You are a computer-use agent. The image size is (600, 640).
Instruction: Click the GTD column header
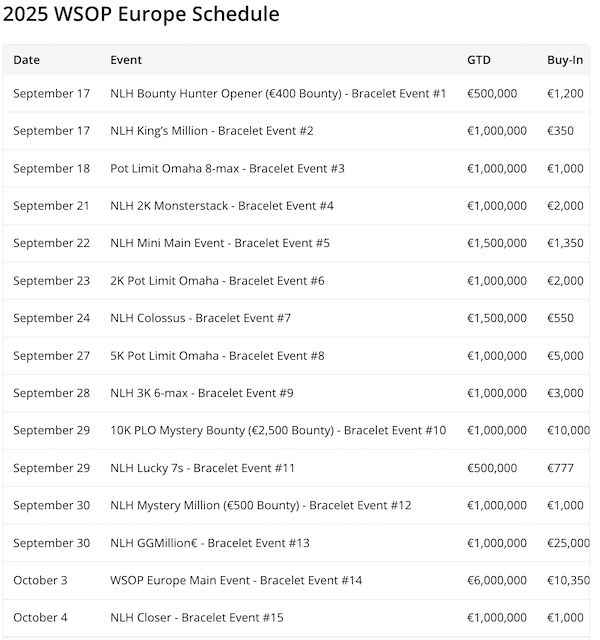coord(479,59)
